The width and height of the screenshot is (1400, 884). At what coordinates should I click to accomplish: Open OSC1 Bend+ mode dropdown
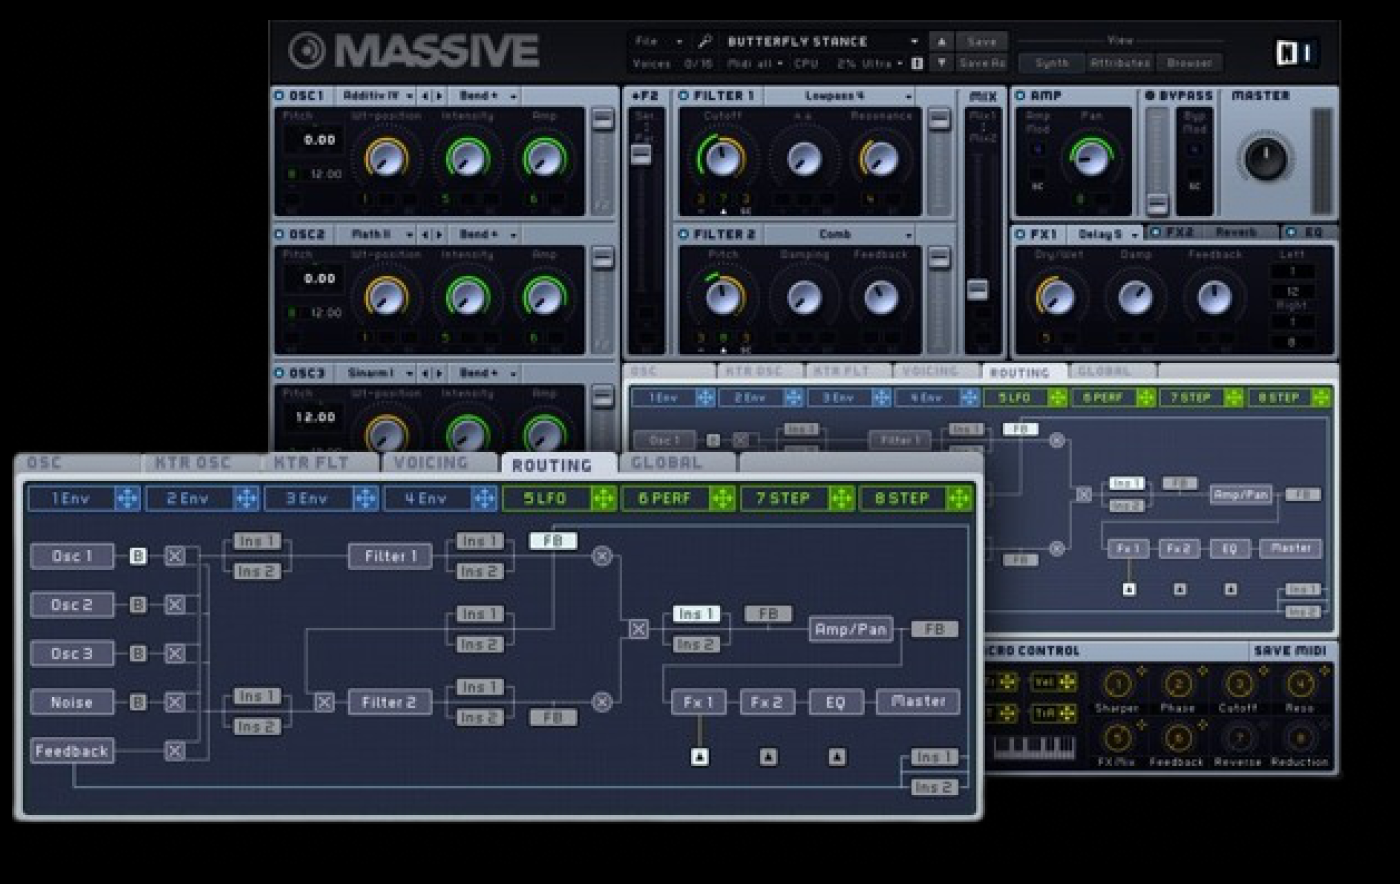click(x=485, y=96)
